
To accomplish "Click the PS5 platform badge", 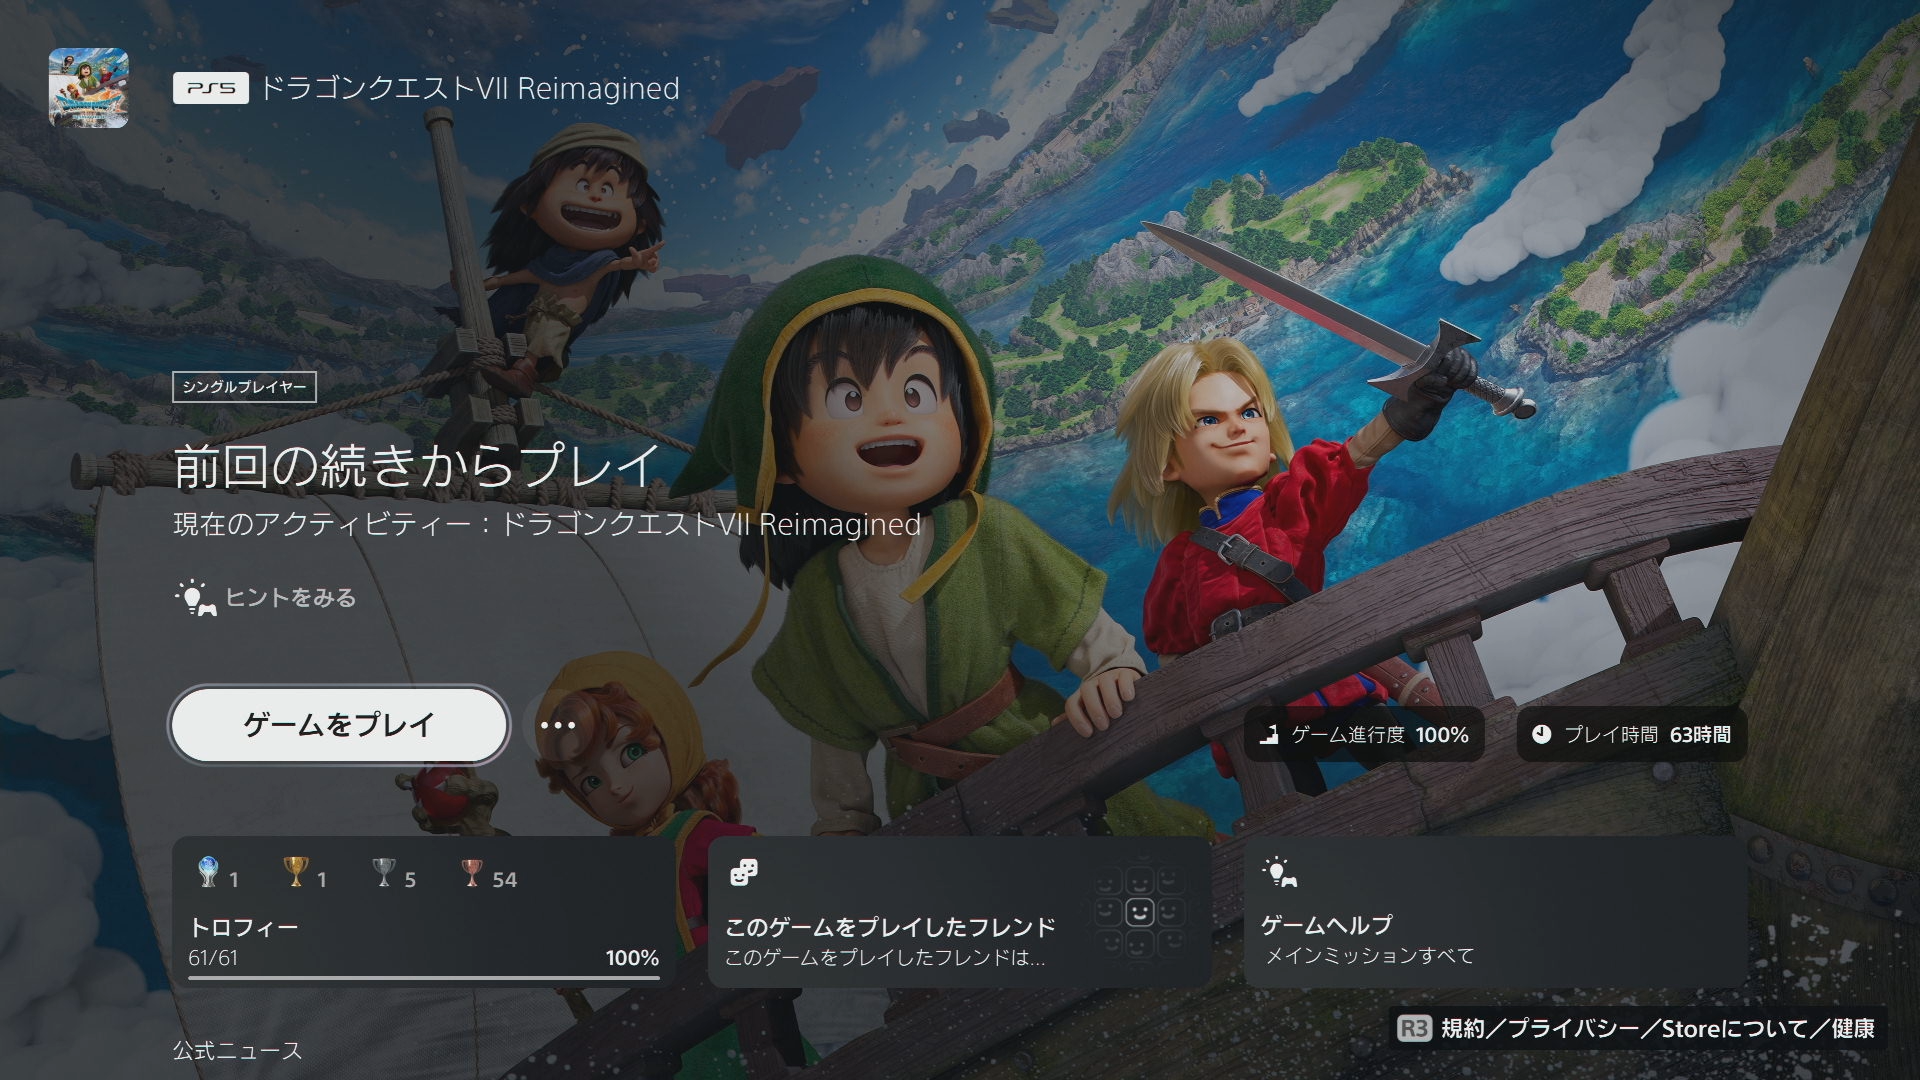I will 210,88.
